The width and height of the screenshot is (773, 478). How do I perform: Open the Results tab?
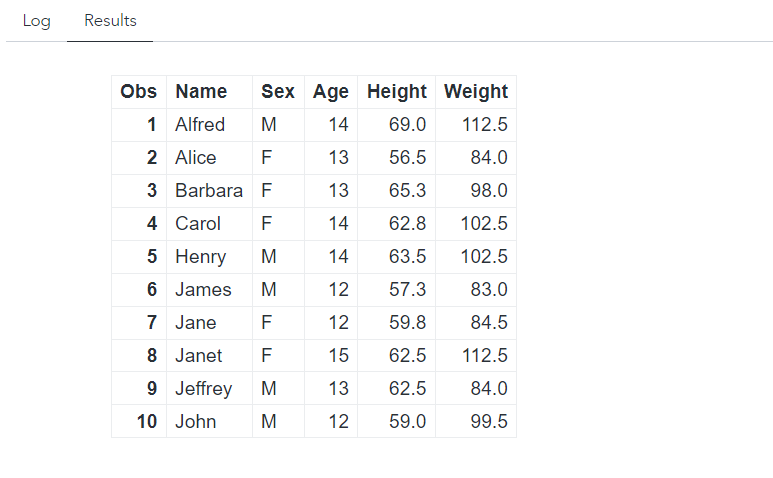pyautogui.click(x=110, y=21)
